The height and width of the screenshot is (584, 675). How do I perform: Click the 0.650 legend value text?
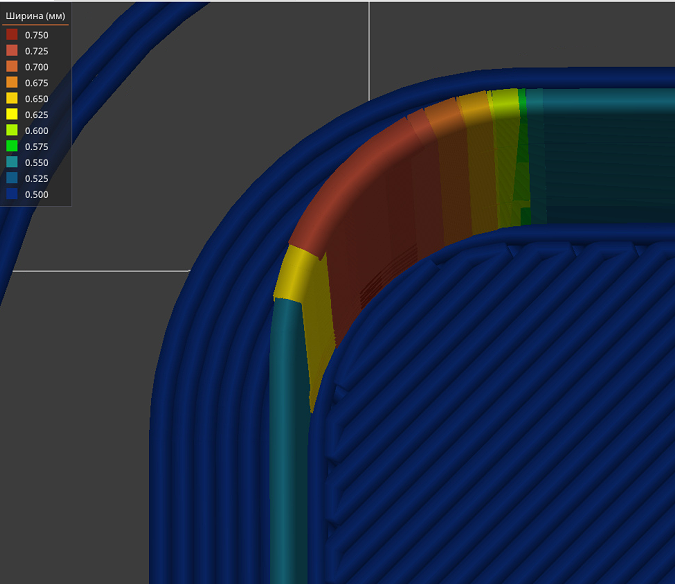point(37,99)
